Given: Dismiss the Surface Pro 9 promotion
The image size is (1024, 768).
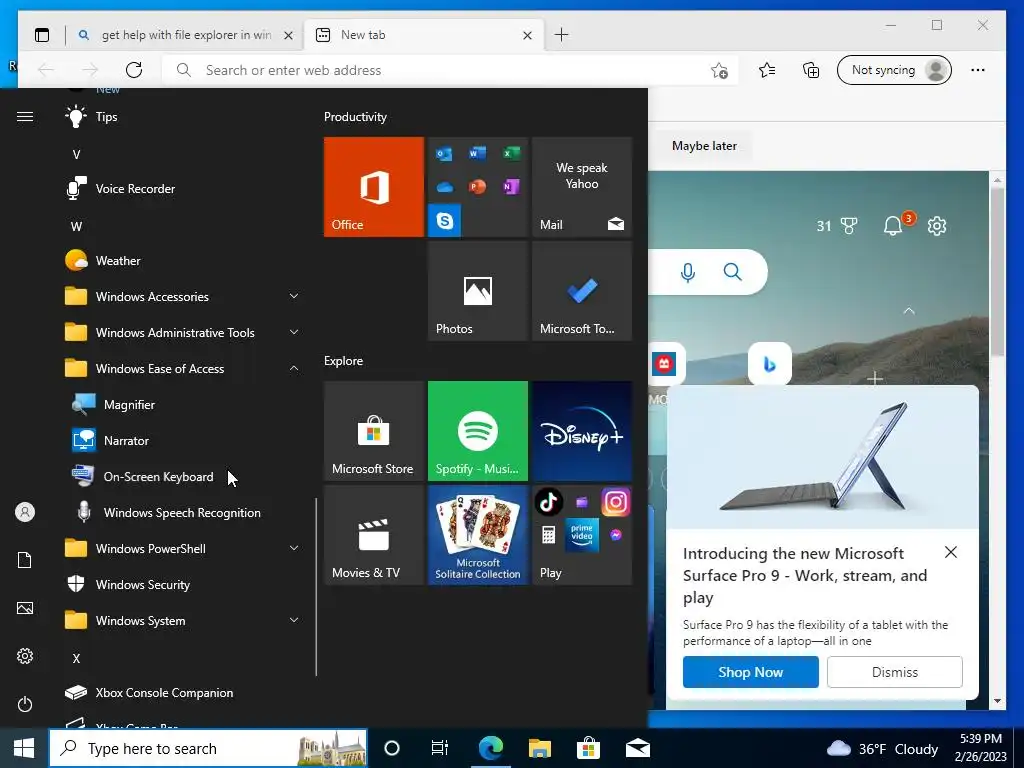Looking at the screenshot, I should [x=895, y=672].
